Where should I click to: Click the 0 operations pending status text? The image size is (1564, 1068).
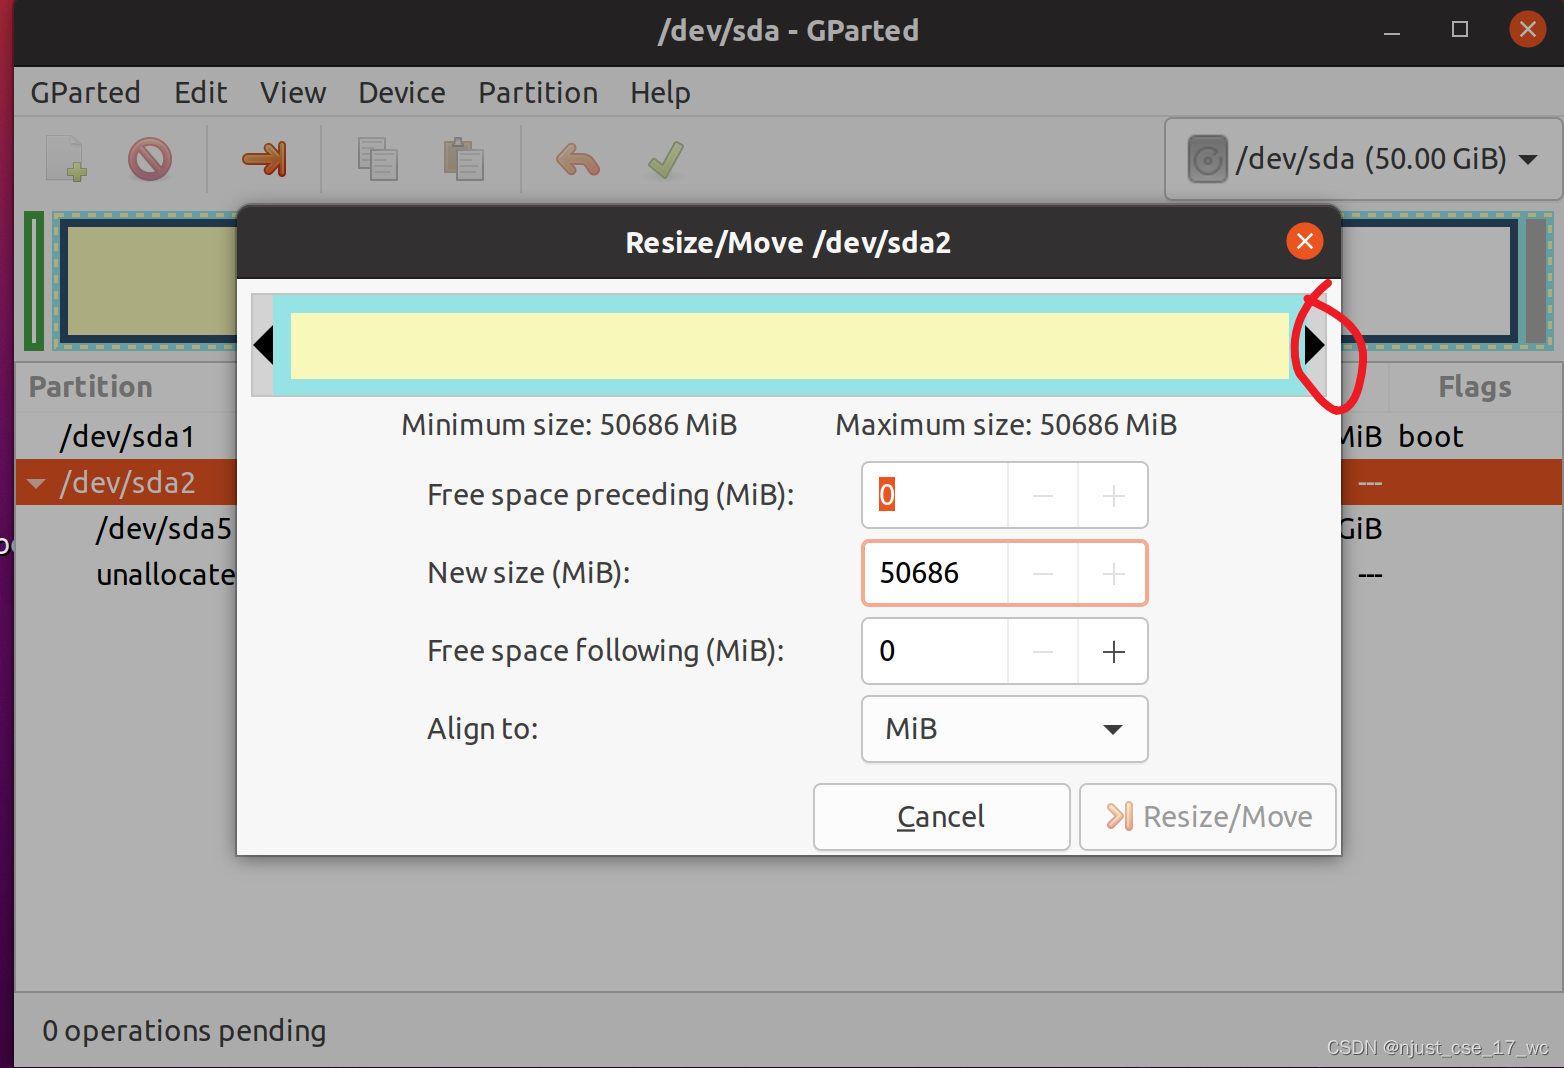point(185,1031)
